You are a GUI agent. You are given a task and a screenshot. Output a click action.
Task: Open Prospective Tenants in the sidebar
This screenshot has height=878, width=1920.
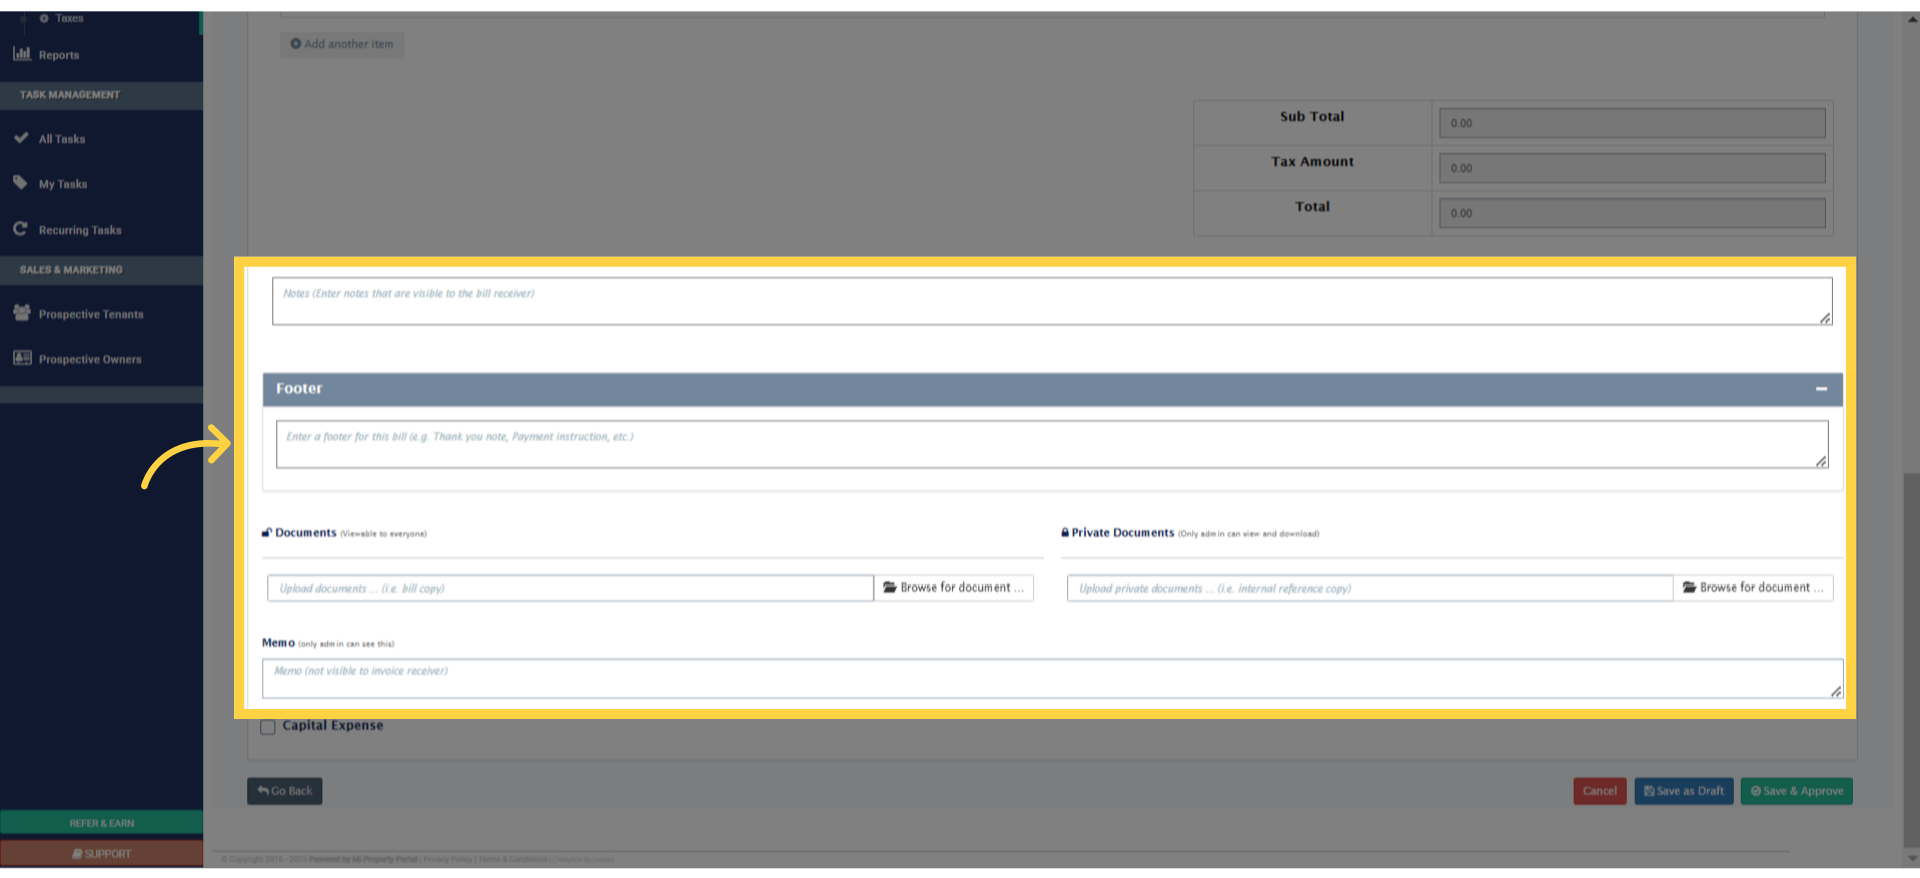tap(91, 314)
